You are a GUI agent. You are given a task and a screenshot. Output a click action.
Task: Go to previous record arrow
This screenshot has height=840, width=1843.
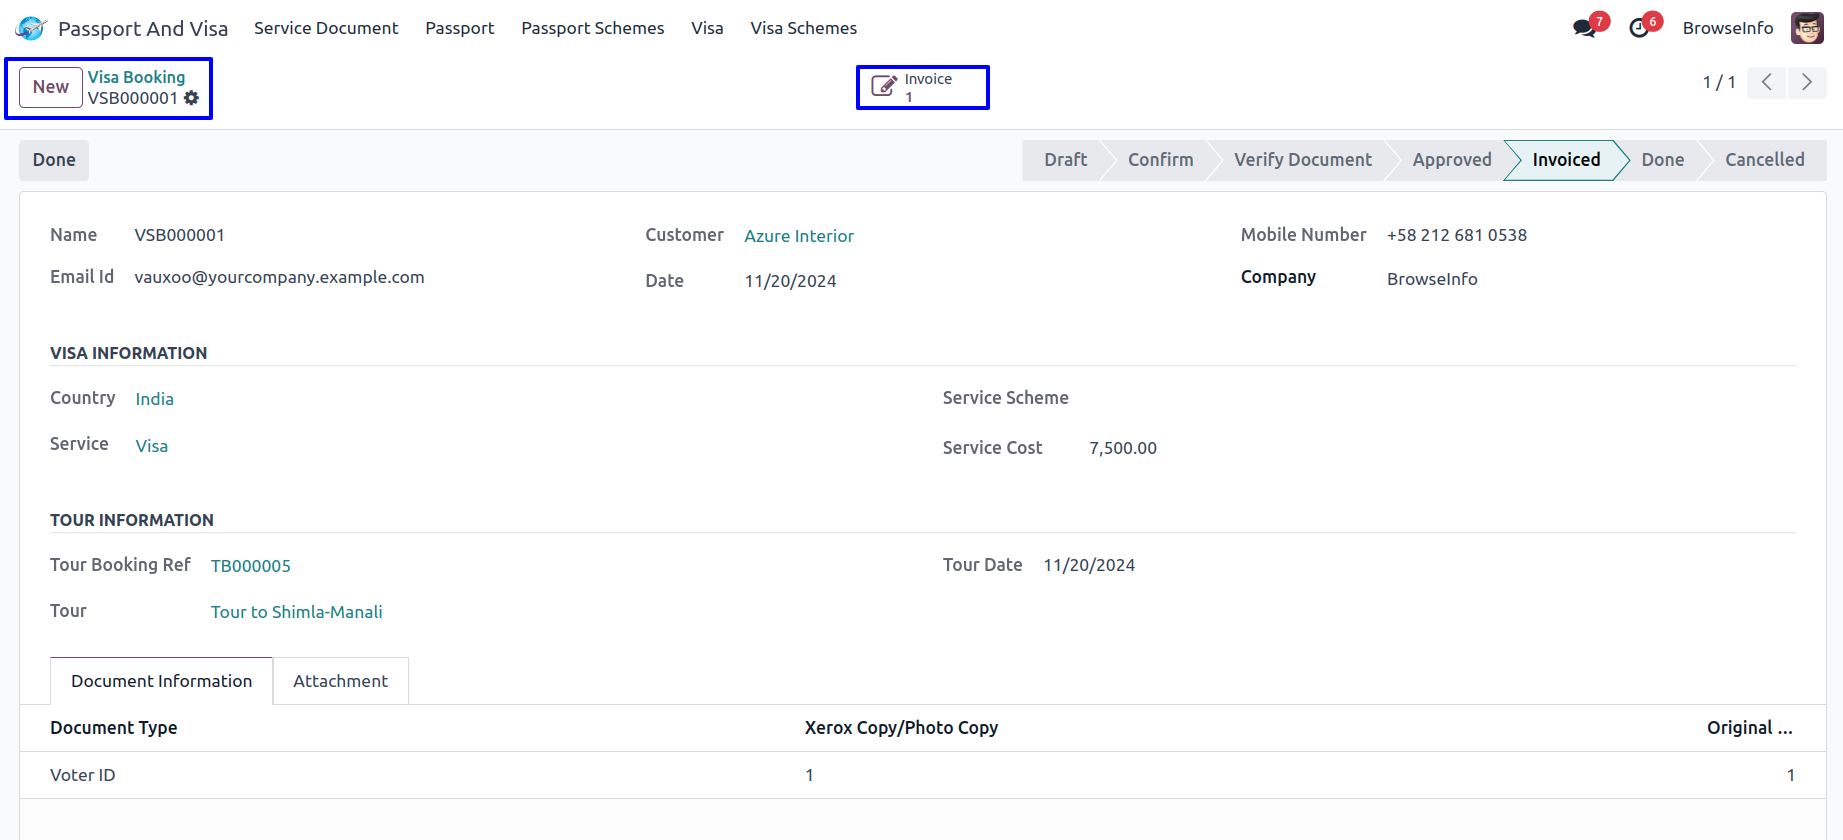click(1767, 82)
